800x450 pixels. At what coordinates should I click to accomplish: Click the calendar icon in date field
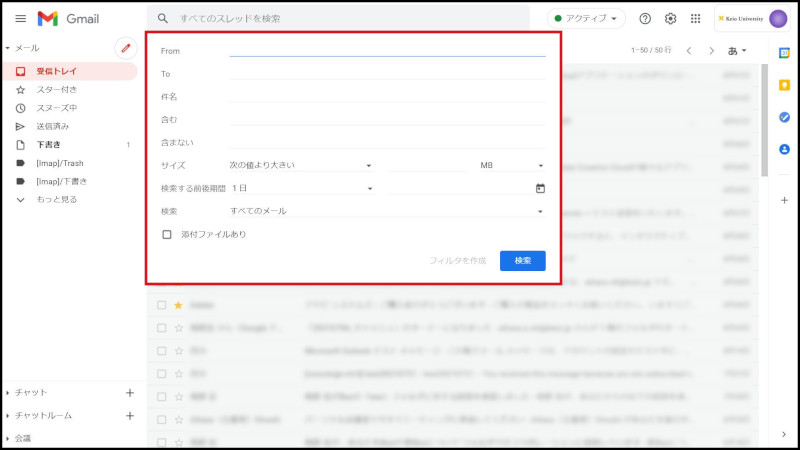pyautogui.click(x=540, y=188)
